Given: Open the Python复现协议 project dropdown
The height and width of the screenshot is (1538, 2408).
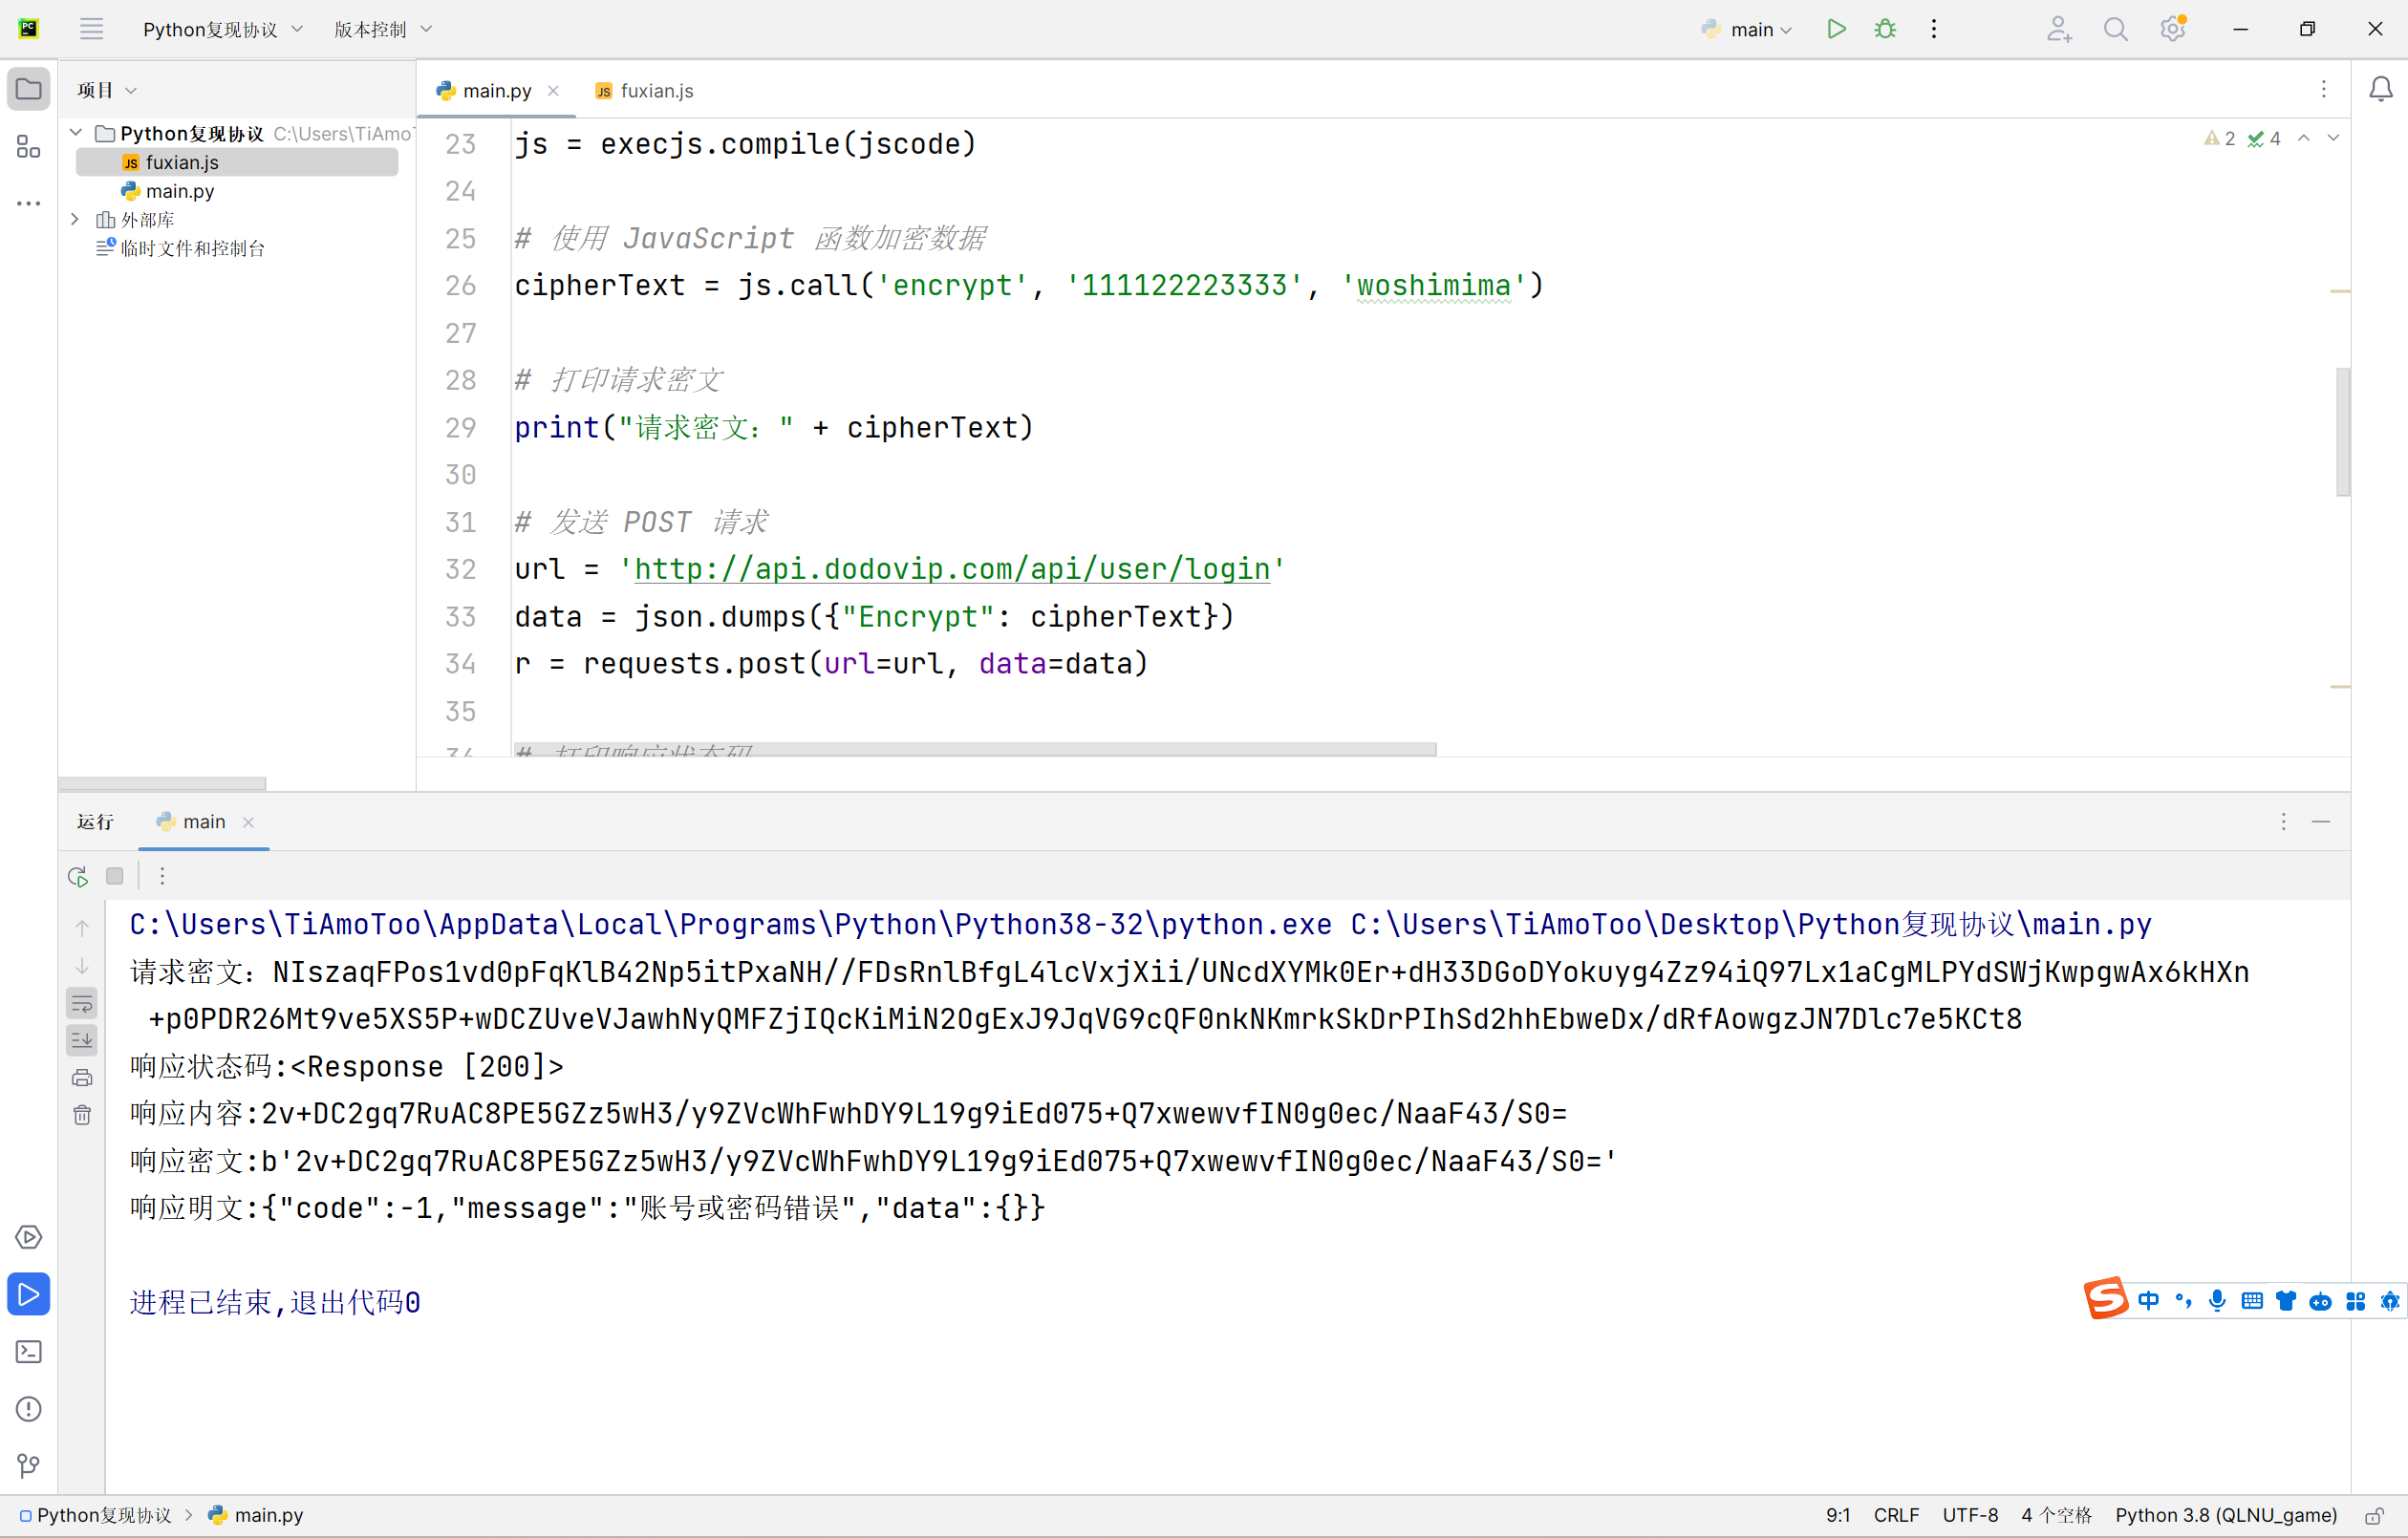Looking at the screenshot, I should (222, 29).
